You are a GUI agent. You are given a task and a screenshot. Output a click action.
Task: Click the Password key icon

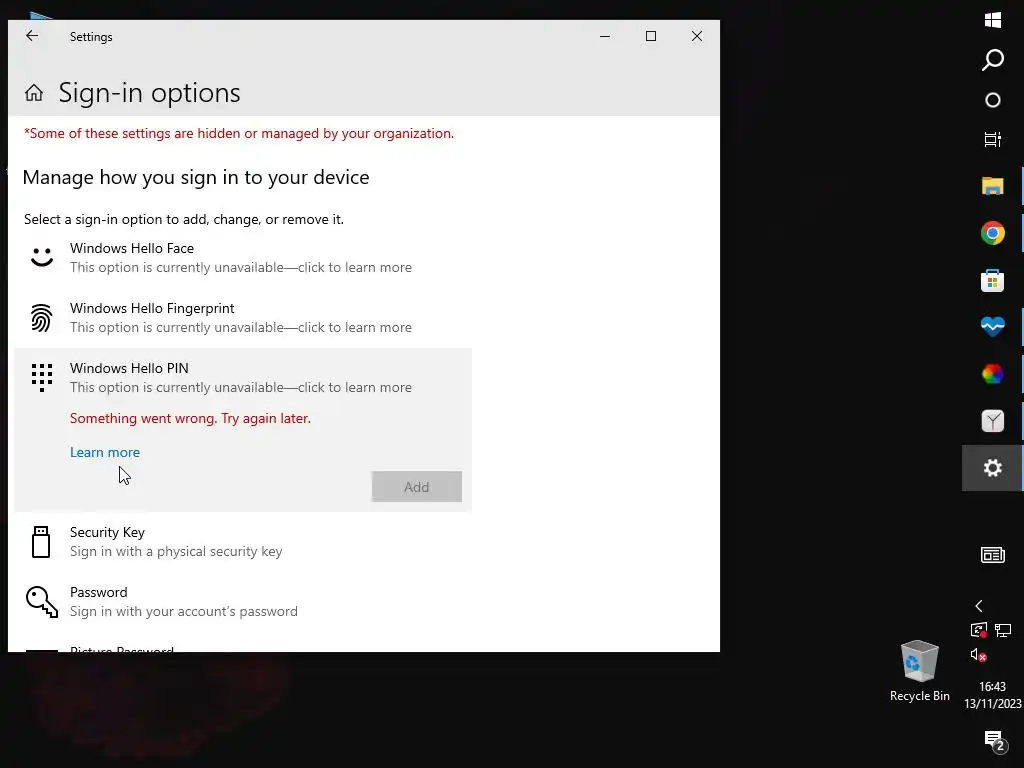[42, 601]
